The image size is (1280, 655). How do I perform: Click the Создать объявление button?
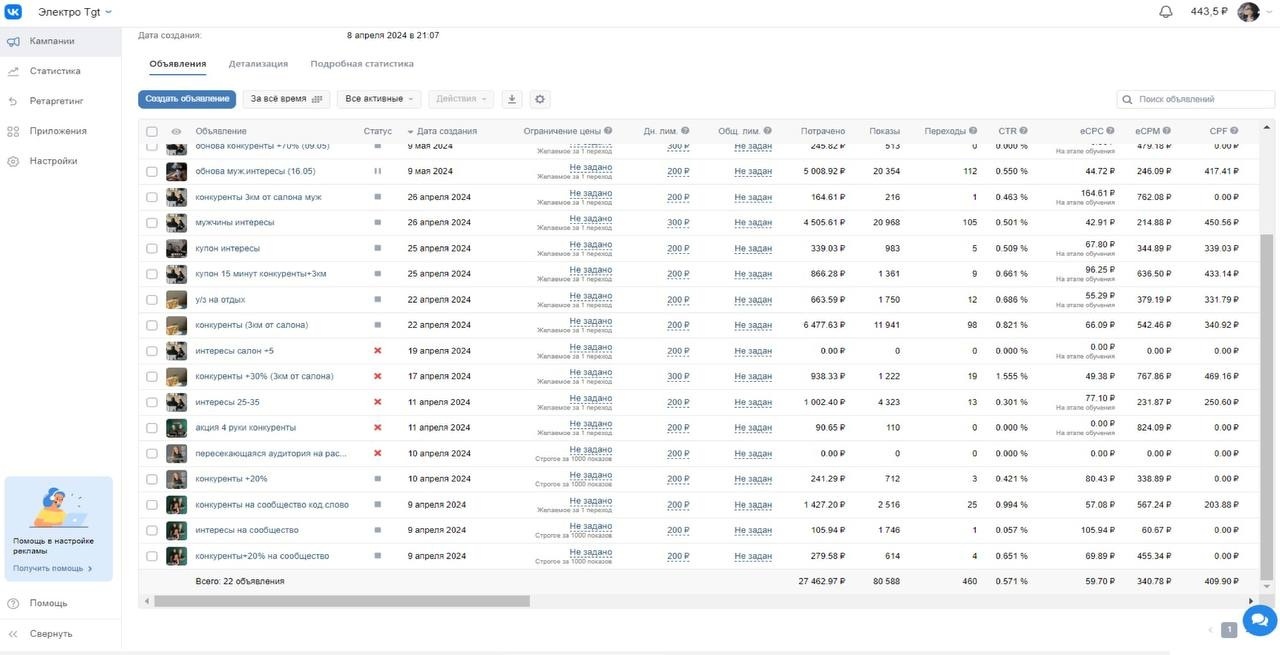click(187, 99)
